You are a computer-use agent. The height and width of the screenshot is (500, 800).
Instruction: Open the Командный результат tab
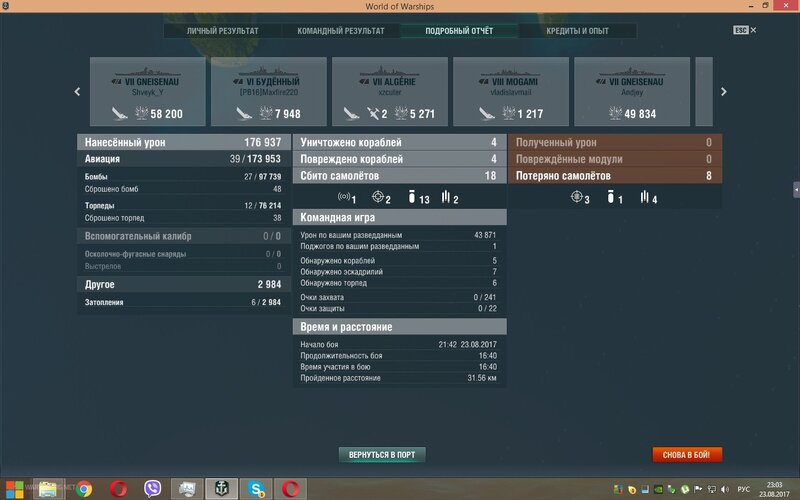341,31
